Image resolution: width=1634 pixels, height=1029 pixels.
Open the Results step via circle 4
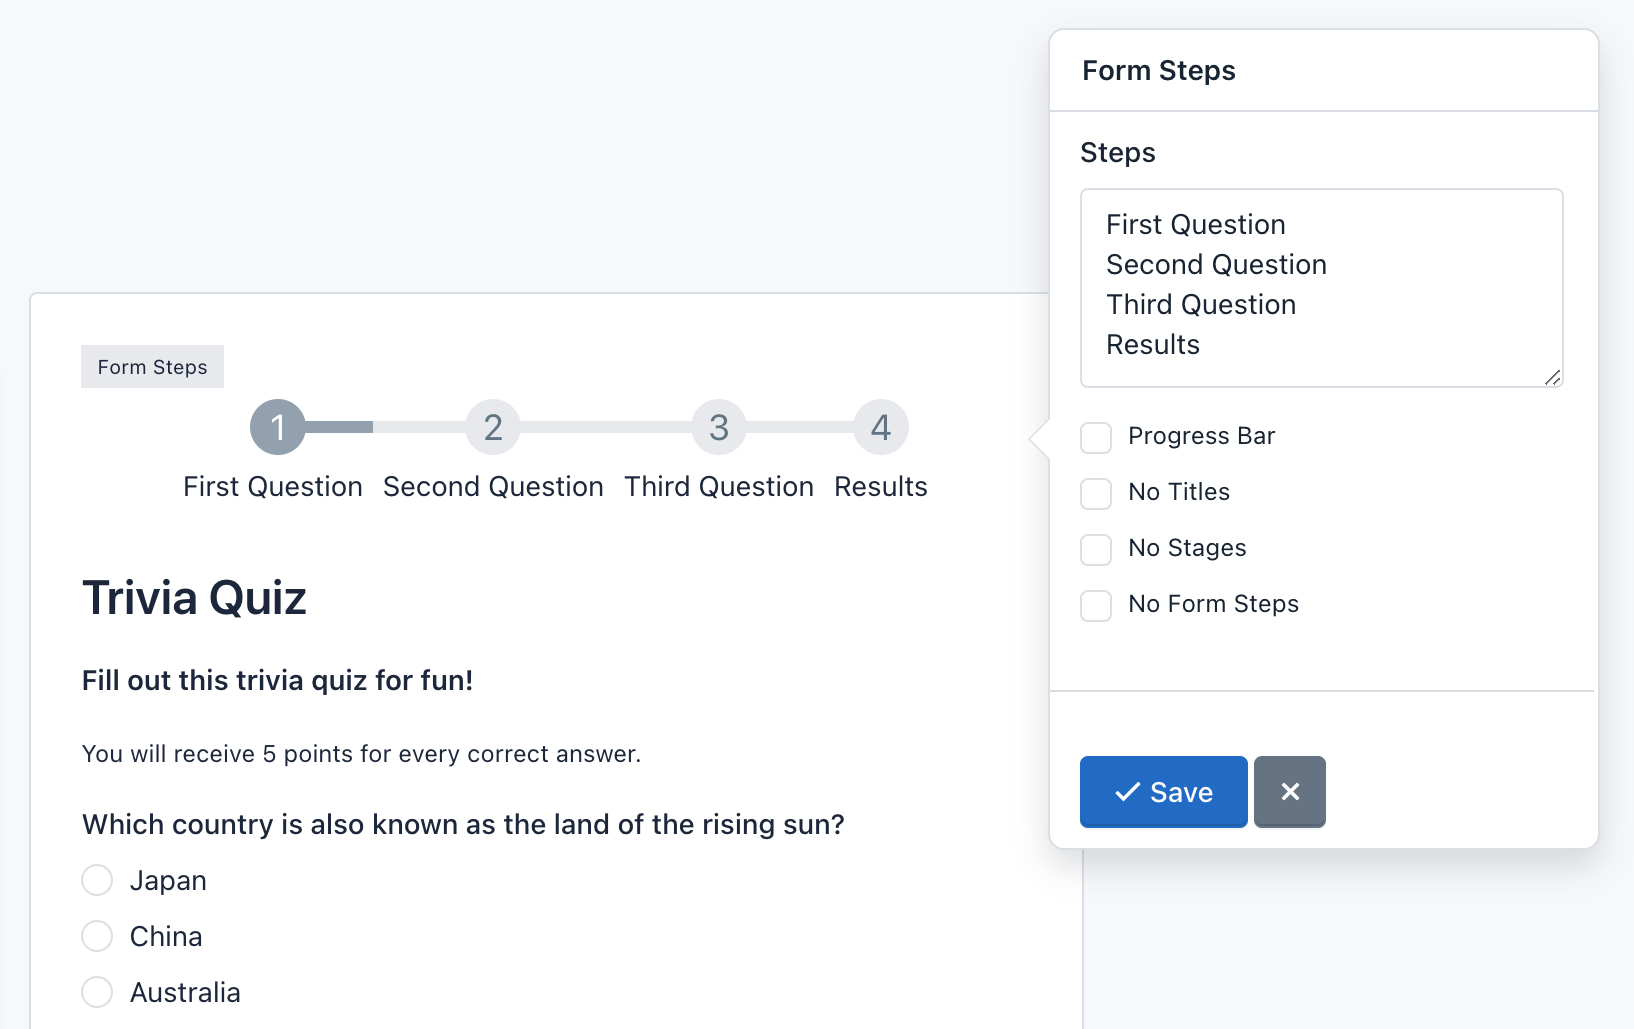[880, 427]
